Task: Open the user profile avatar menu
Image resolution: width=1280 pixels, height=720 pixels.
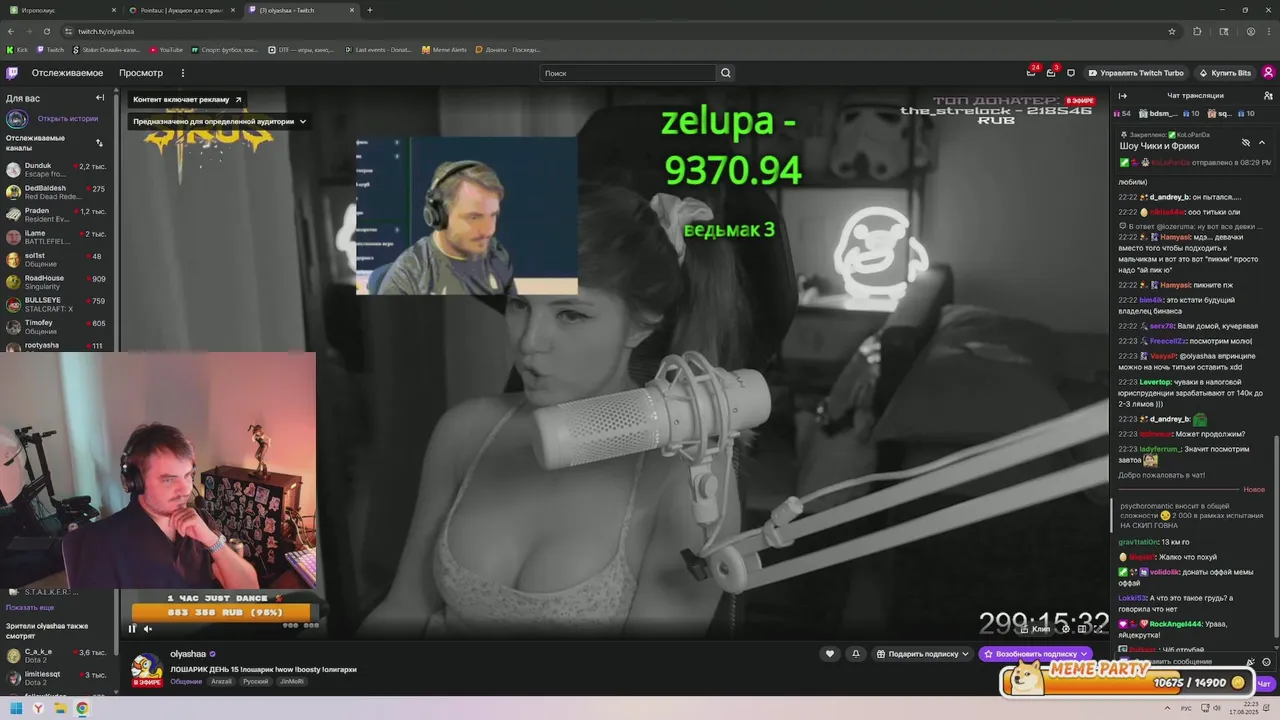Action: (x=1268, y=73)
